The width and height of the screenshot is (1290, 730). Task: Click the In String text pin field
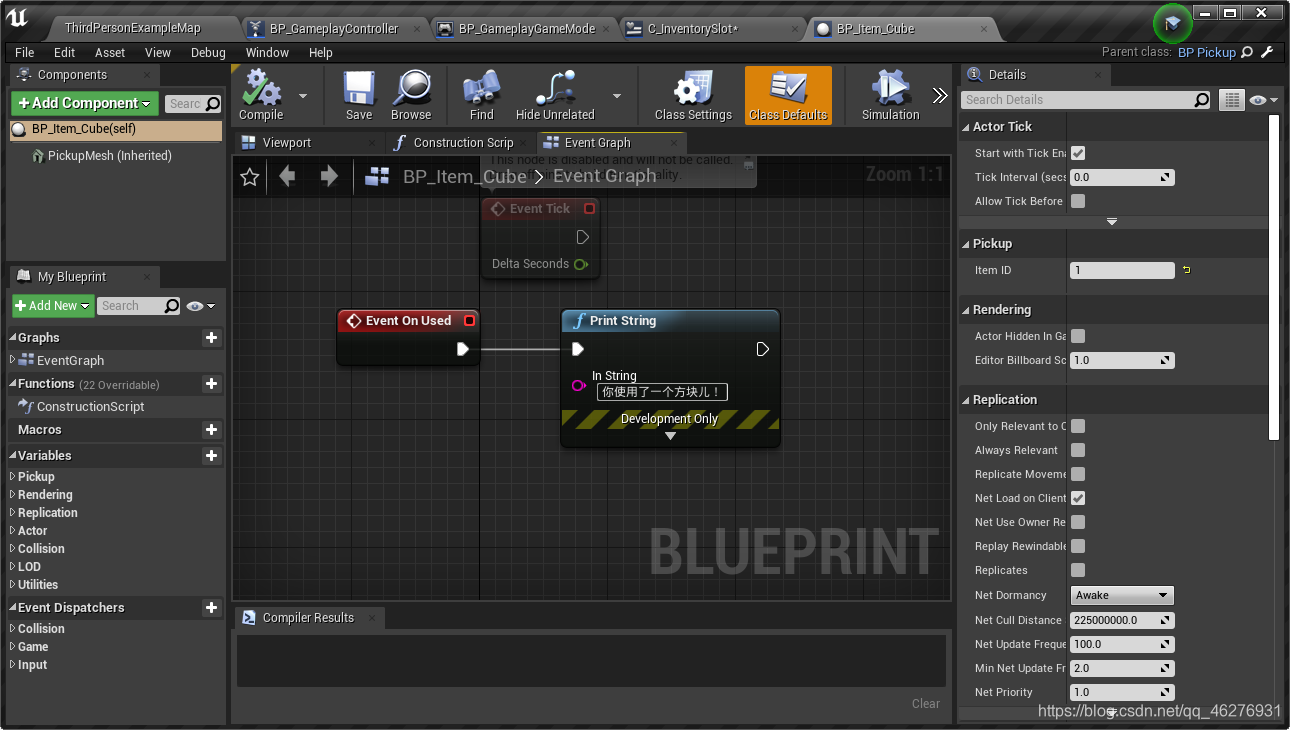(662, 392)
